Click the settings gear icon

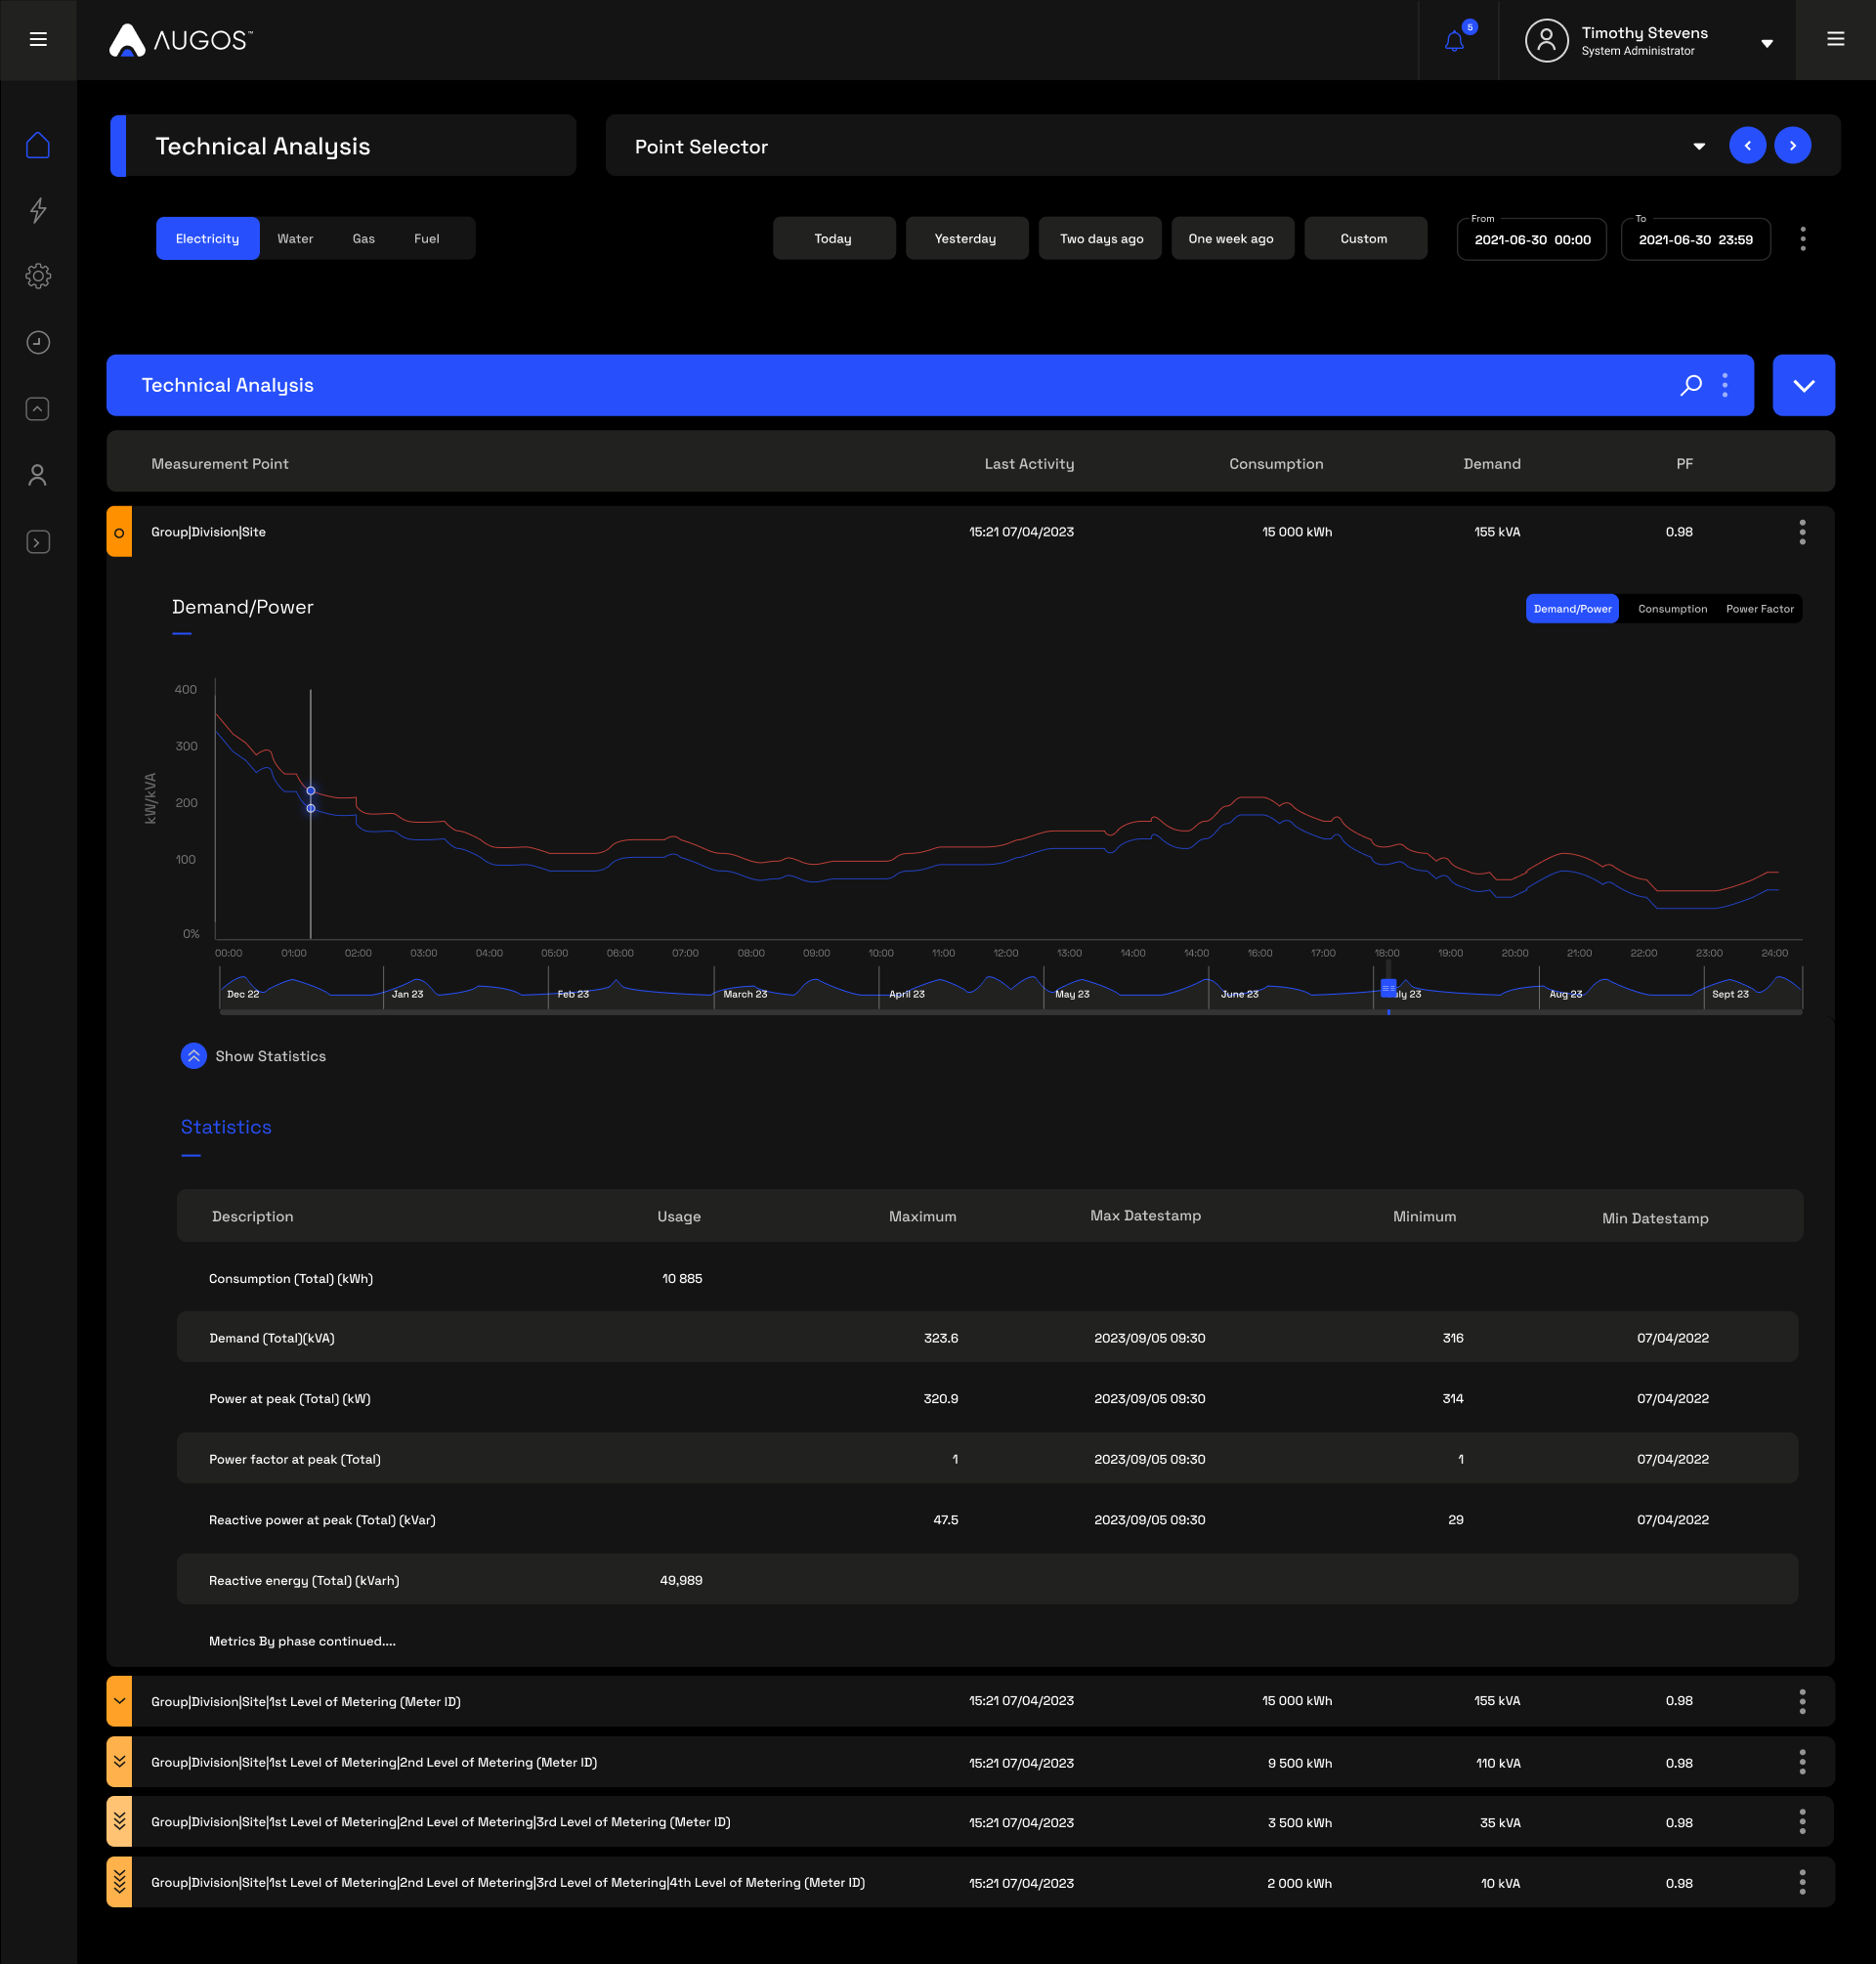[x=38, y=276]
